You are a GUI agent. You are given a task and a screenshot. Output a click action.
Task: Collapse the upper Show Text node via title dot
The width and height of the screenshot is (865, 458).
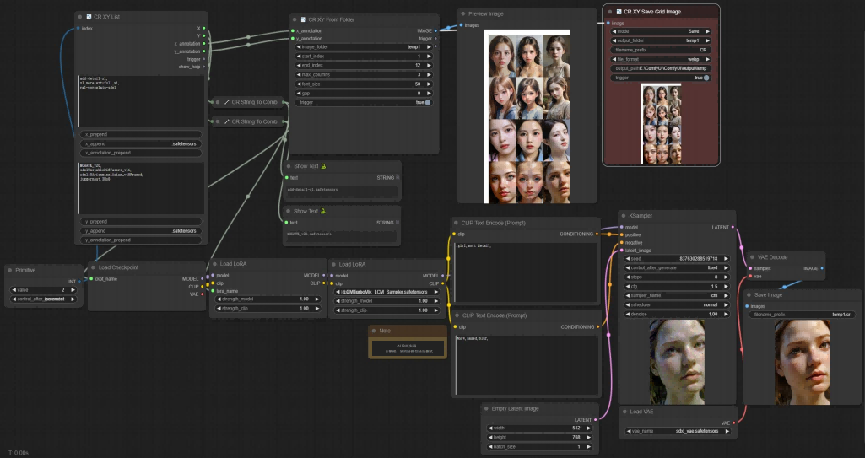point(288,166)
